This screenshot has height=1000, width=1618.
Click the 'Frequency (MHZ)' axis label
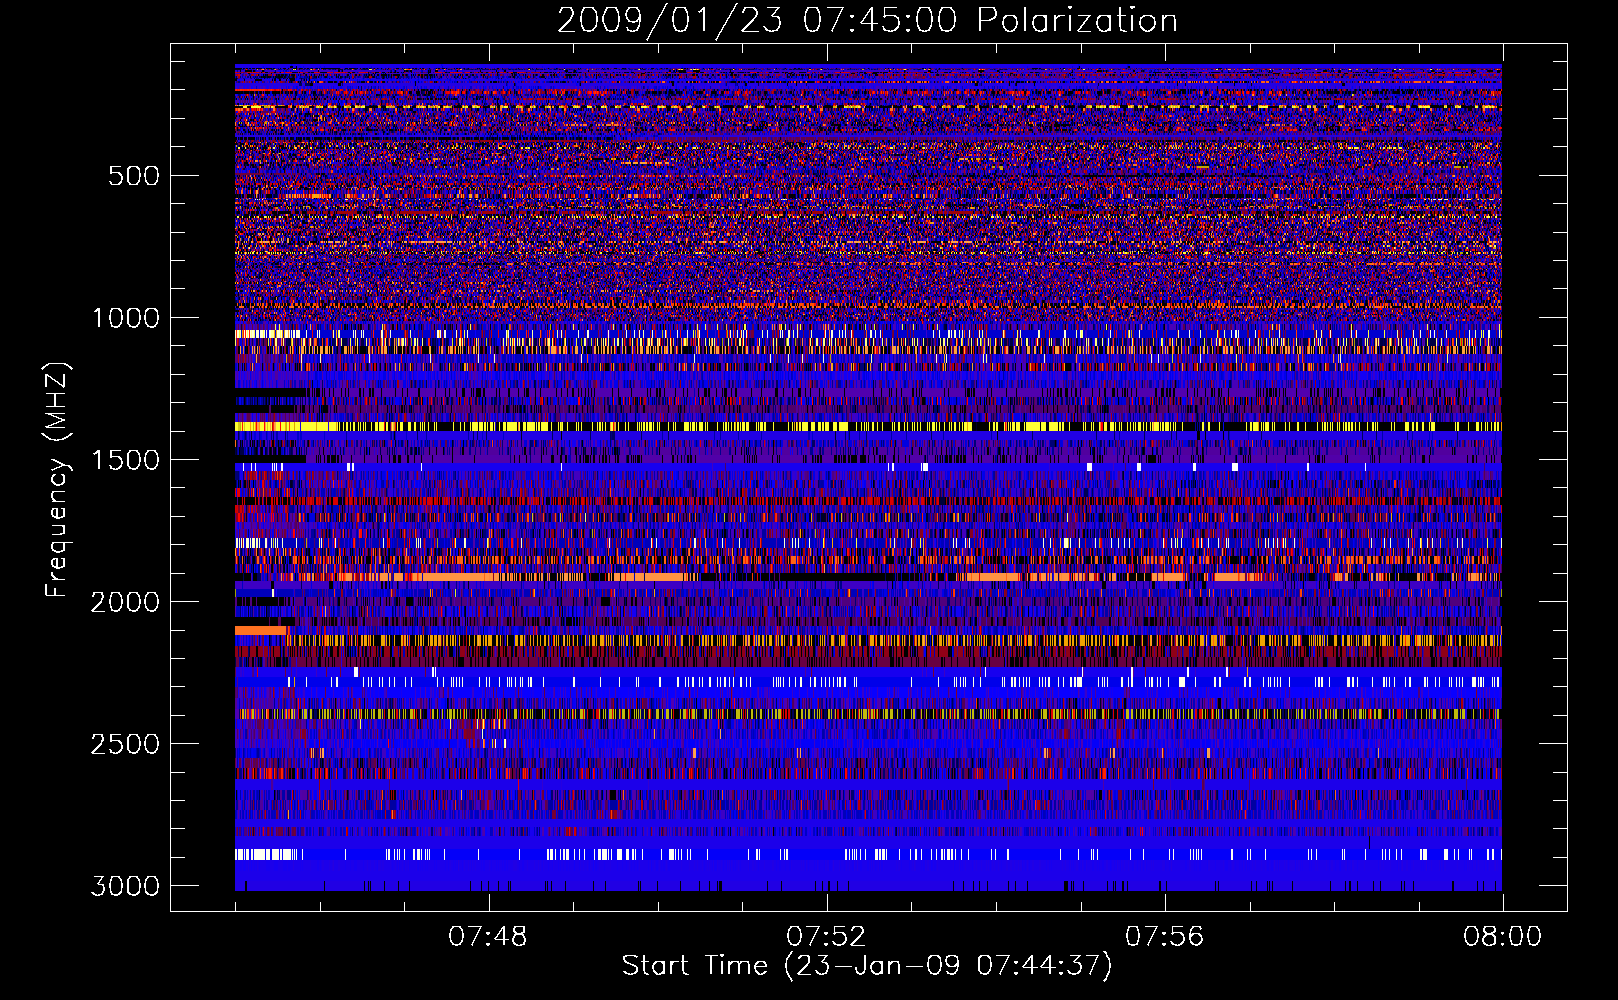(x=57, y=480)
